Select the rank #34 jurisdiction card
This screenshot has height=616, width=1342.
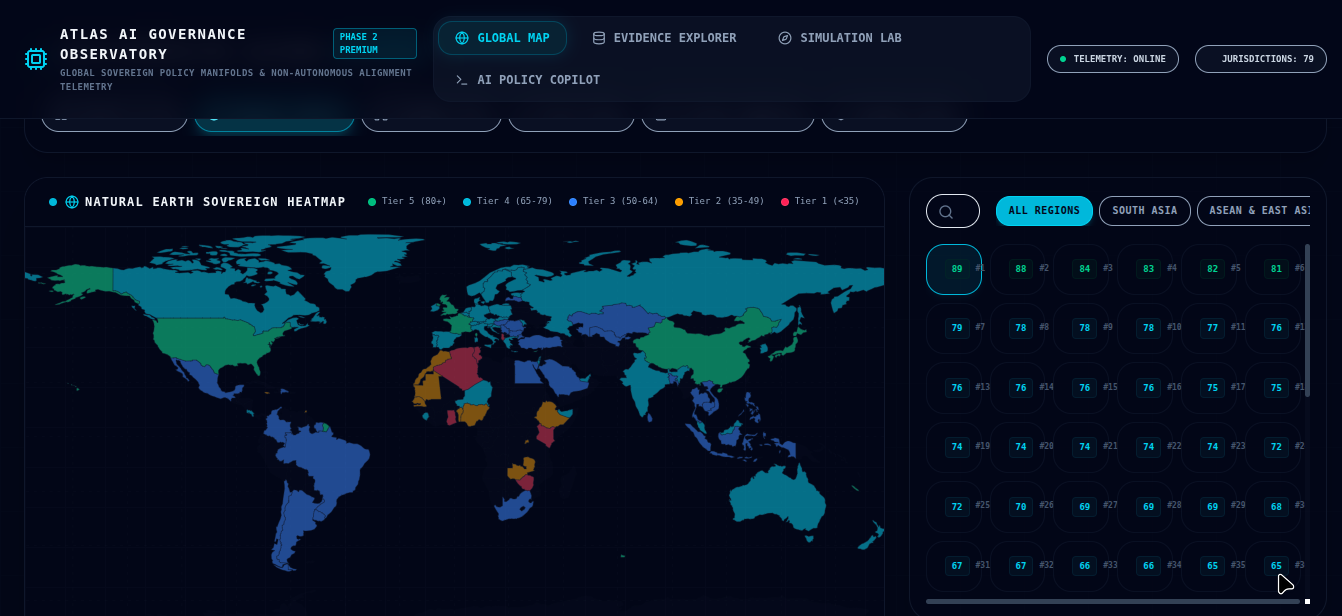(1146, 566)
